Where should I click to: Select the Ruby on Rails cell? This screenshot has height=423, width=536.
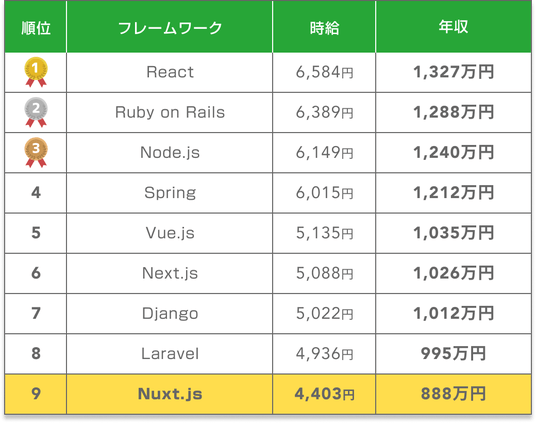(x=170, y=112)
